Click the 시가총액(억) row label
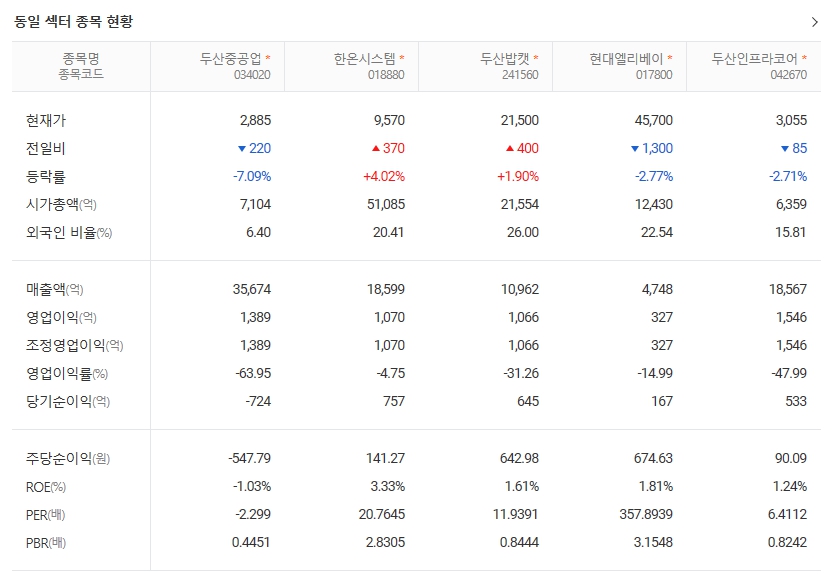The image size is (836, 580). [61, 204]
